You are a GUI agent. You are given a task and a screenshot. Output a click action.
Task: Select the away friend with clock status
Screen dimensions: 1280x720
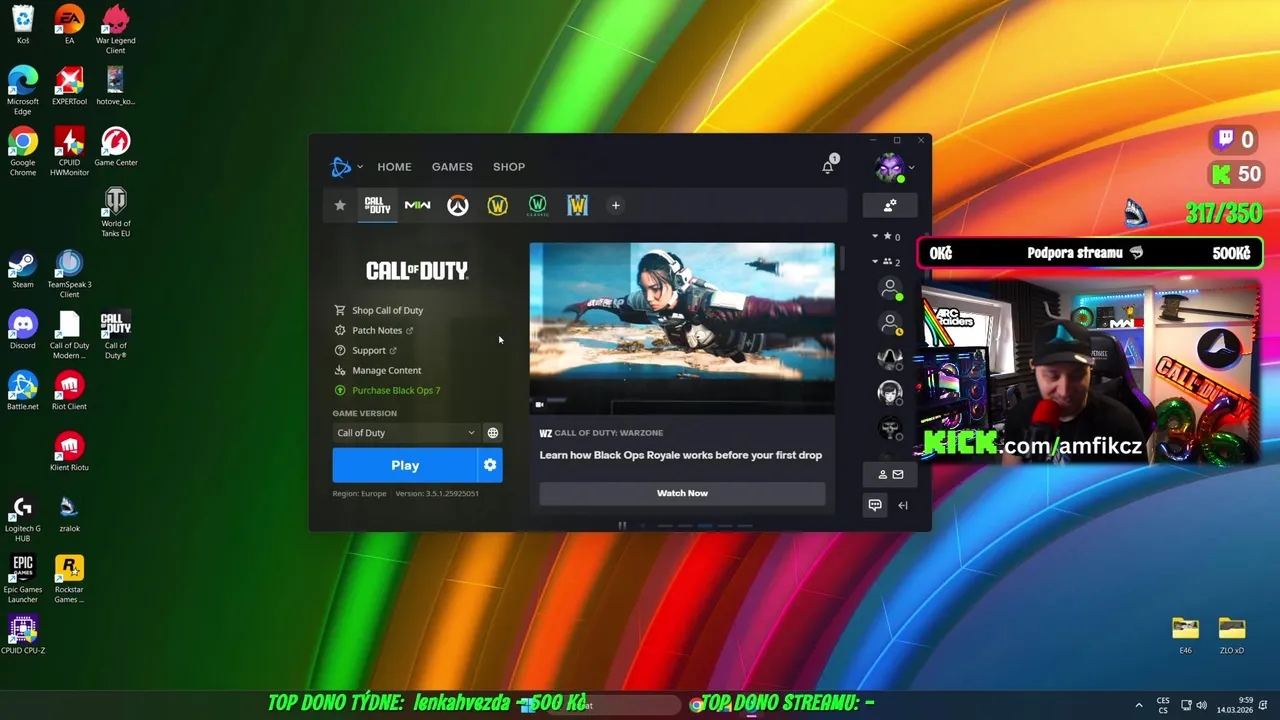[x=890, y=324]
